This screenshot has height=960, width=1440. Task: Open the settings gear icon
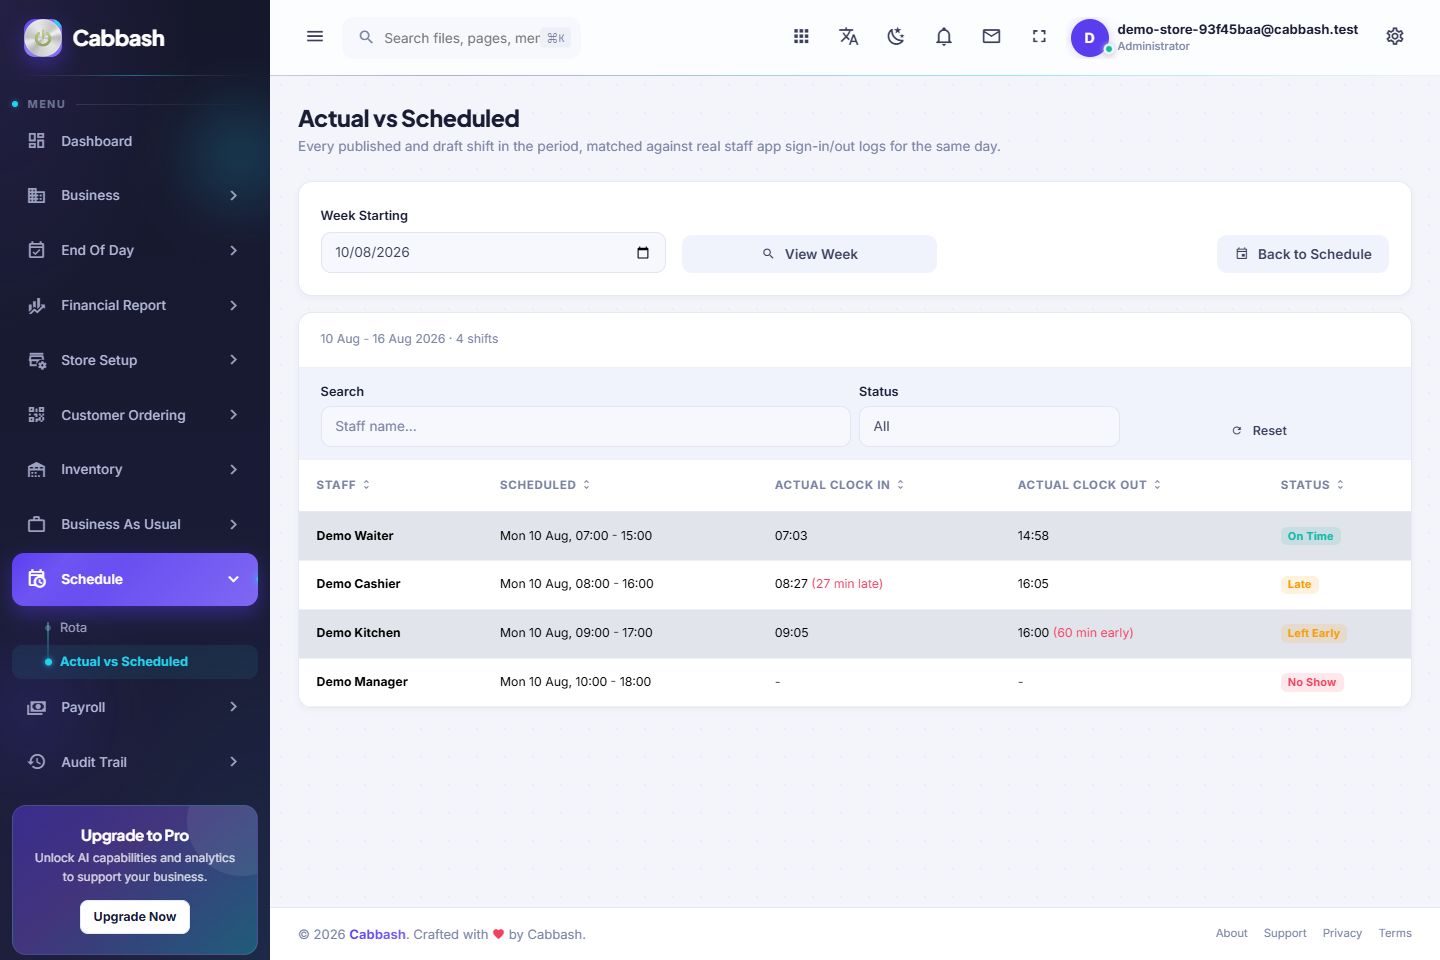point(1395,37)
